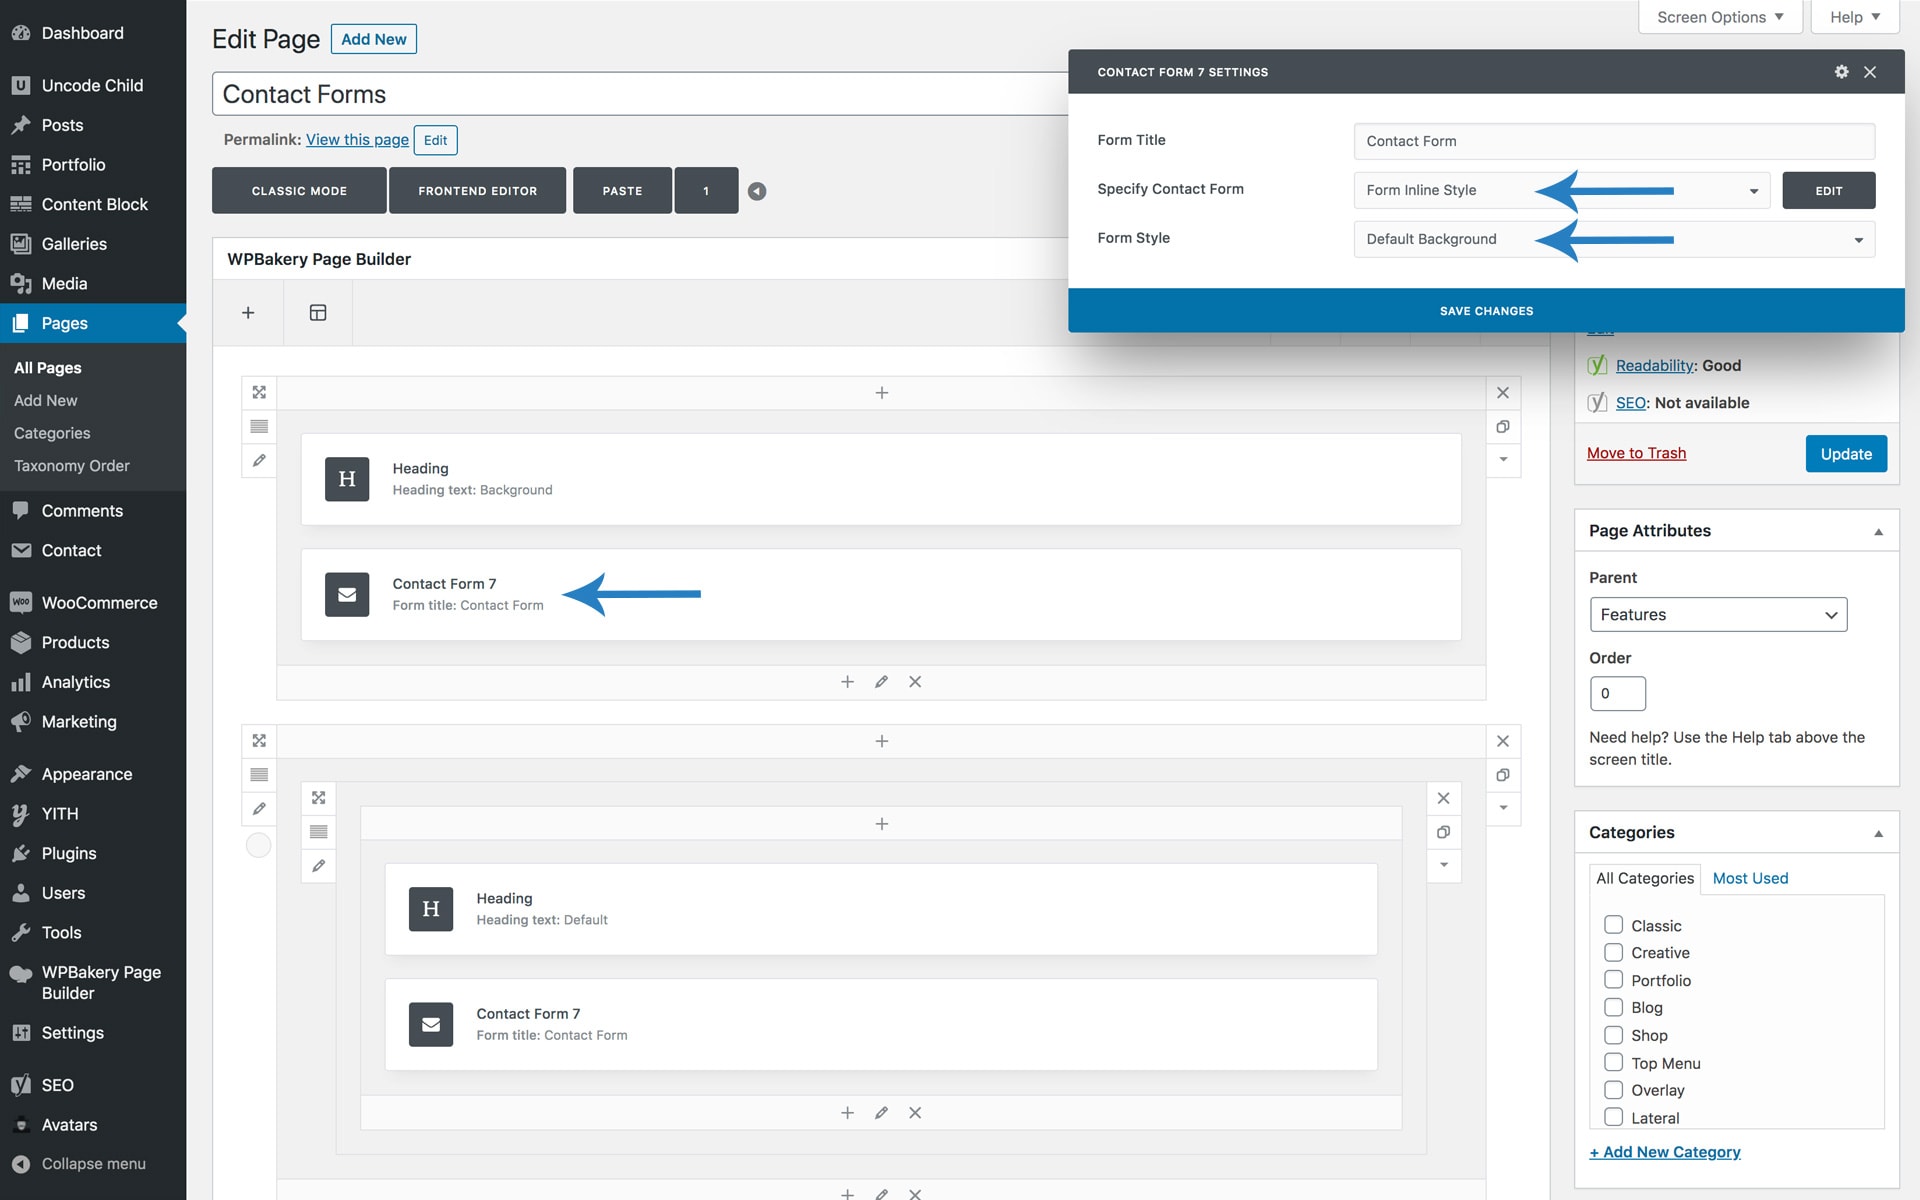Enable the Portfolio category checkbox
Screen dimensions: 1920x1200
[x=1613, y=980]
